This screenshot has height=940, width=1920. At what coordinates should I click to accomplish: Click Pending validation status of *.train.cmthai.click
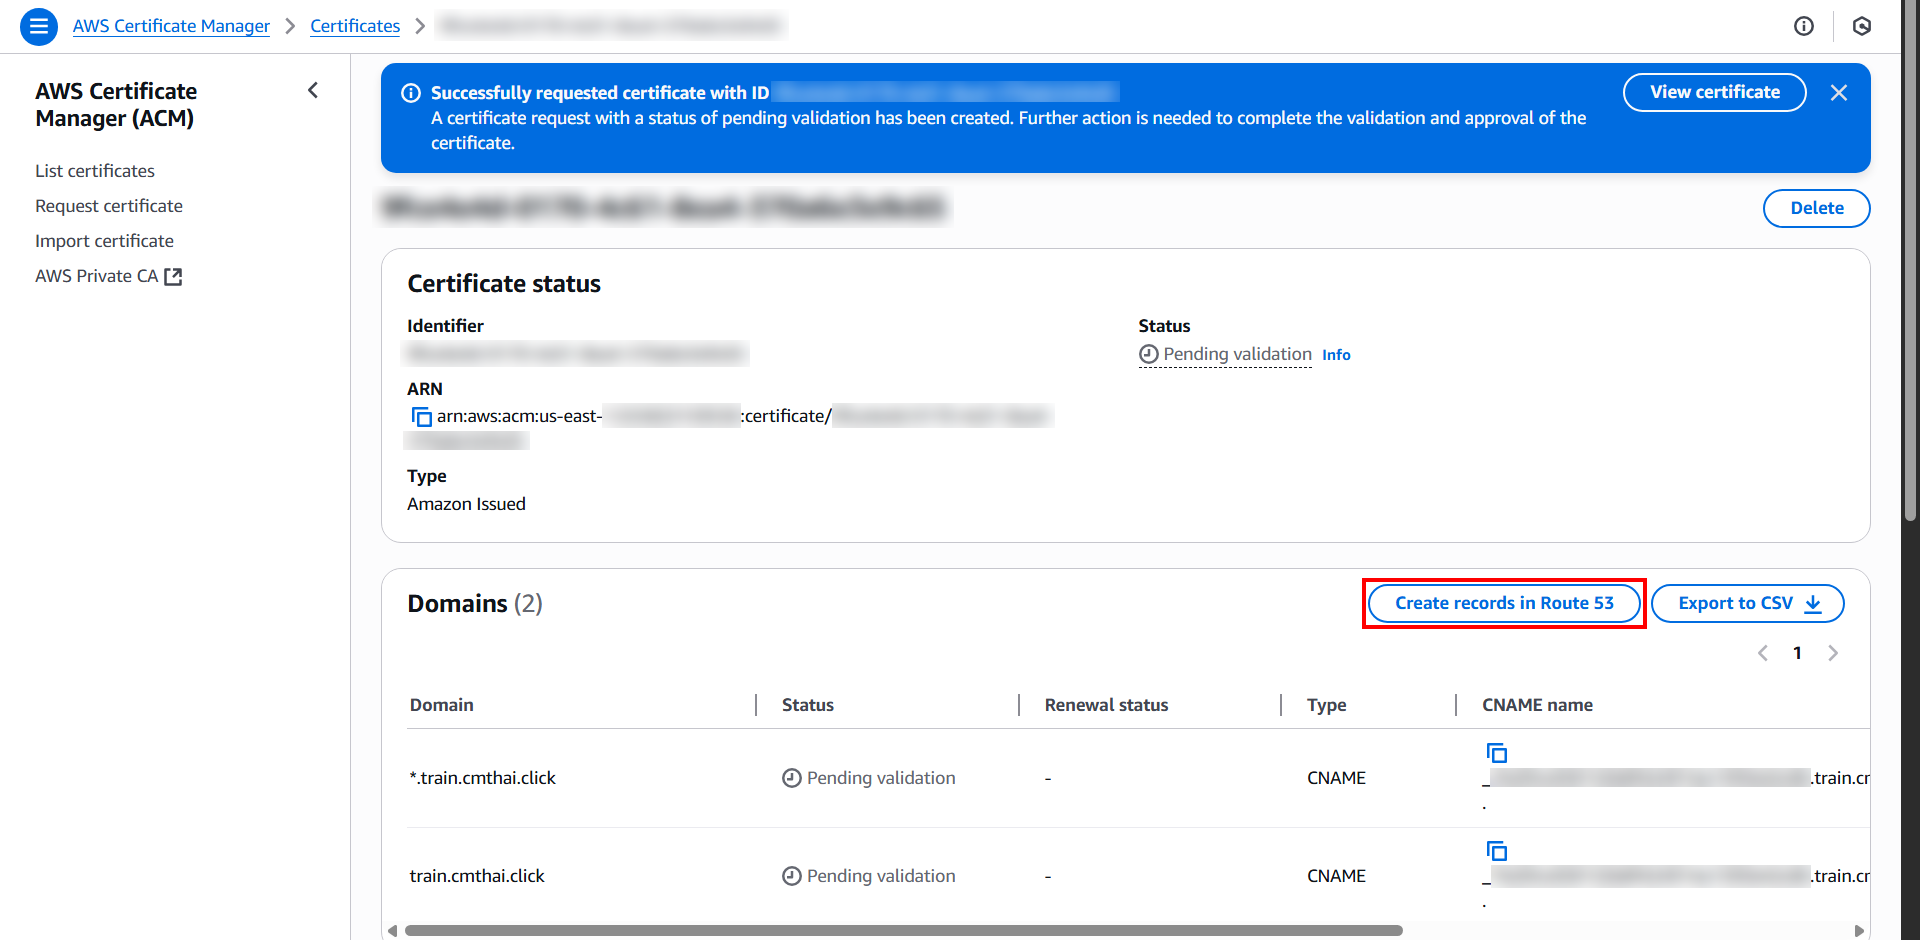coord(868,778)
